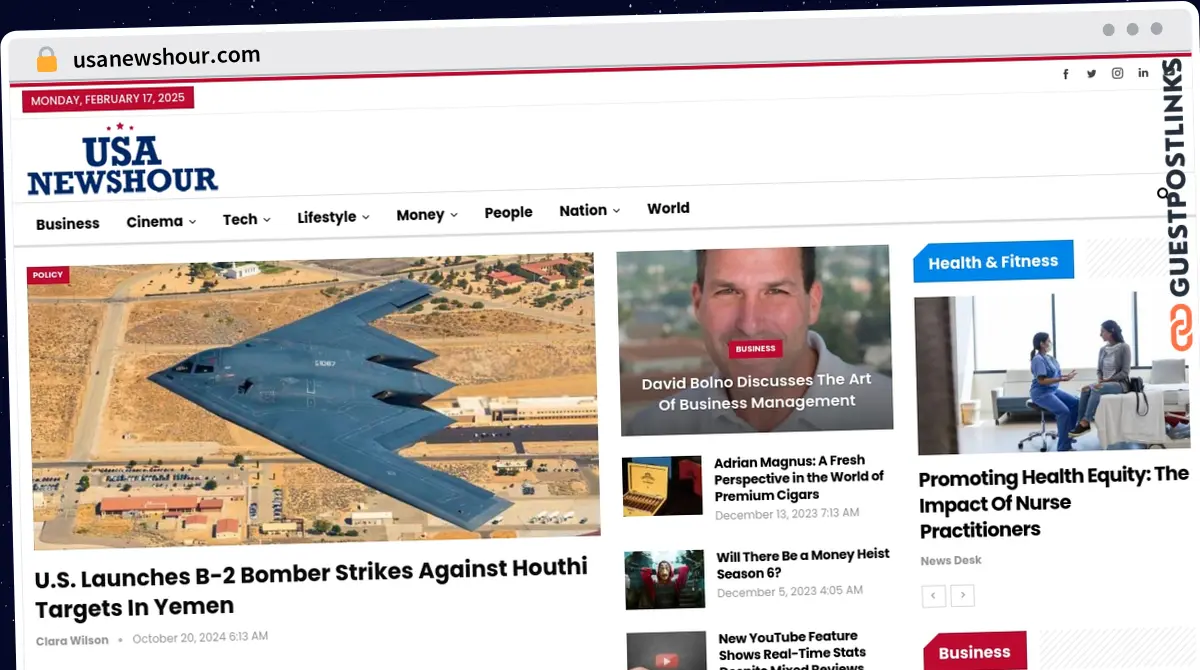Open the YouTube feature thumbnail

667,651
